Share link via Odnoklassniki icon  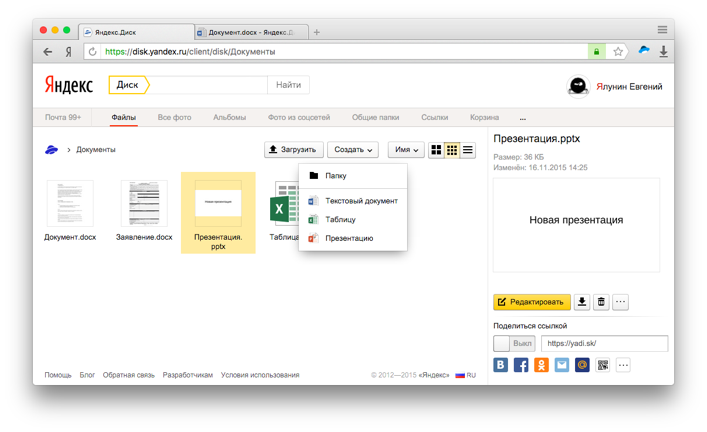(x=541, y=365)
